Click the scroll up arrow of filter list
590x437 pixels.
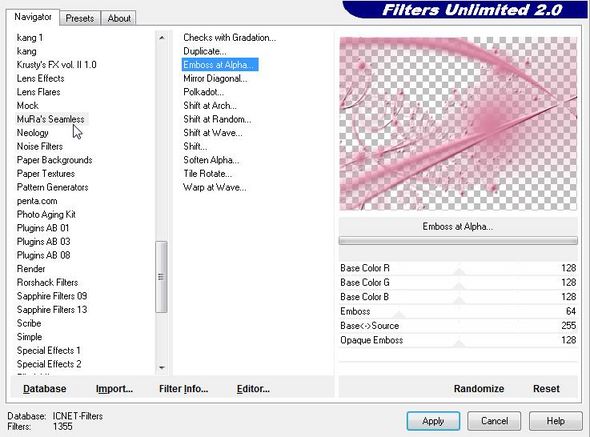click(x=161, y=38)
